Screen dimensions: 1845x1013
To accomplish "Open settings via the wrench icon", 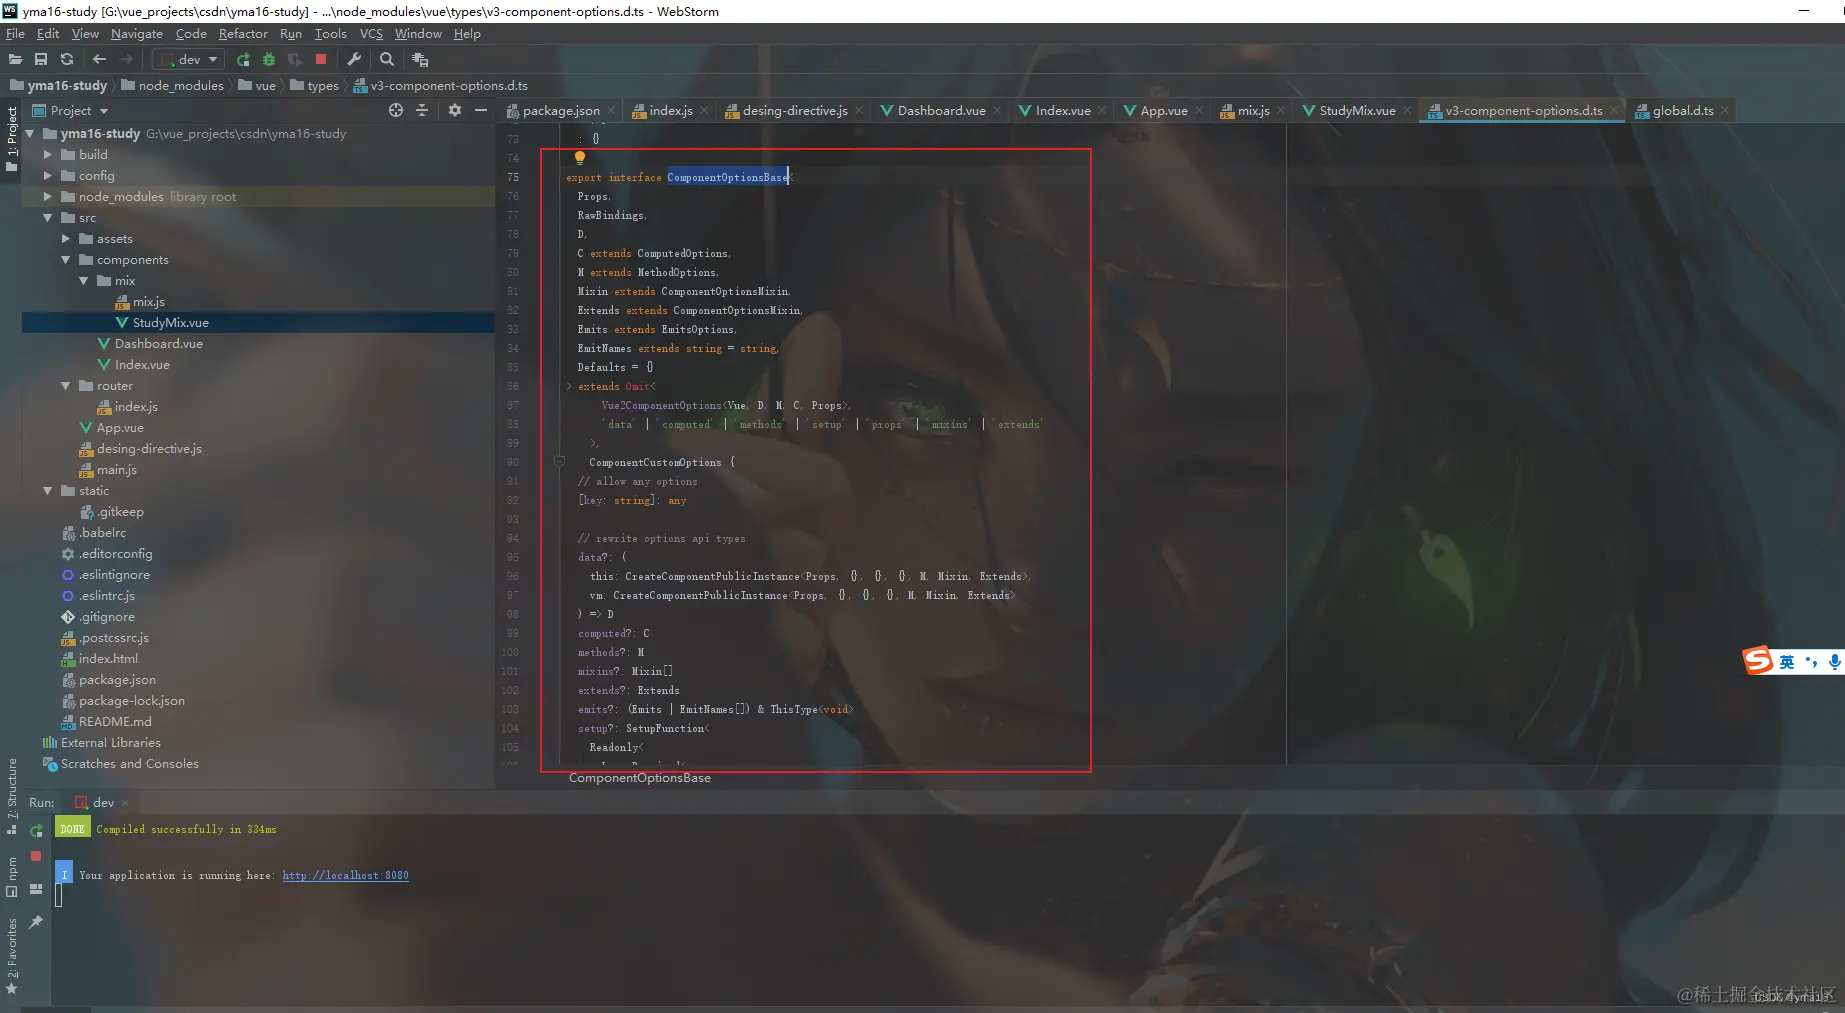I will [x=354, y=59].
